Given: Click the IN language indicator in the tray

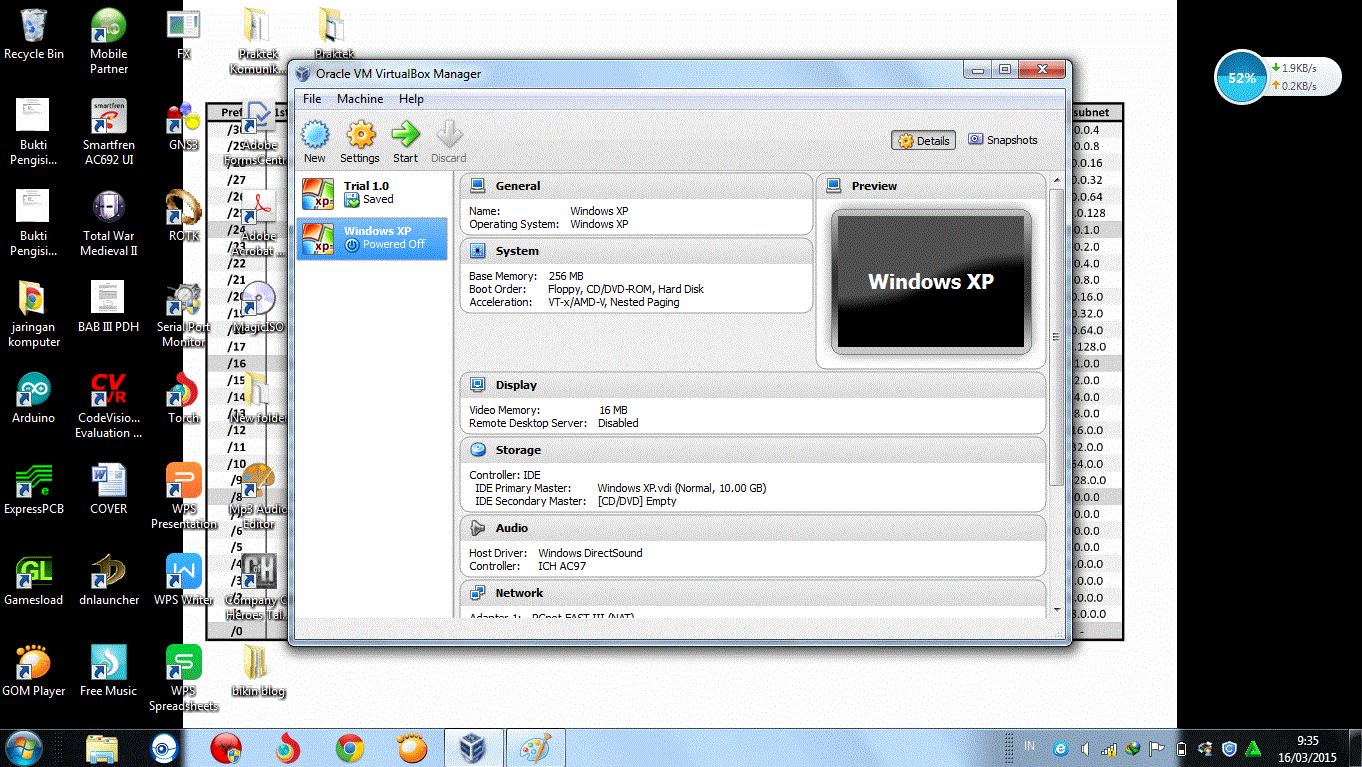Looking at the screenshot, I should pos(1029,747).
